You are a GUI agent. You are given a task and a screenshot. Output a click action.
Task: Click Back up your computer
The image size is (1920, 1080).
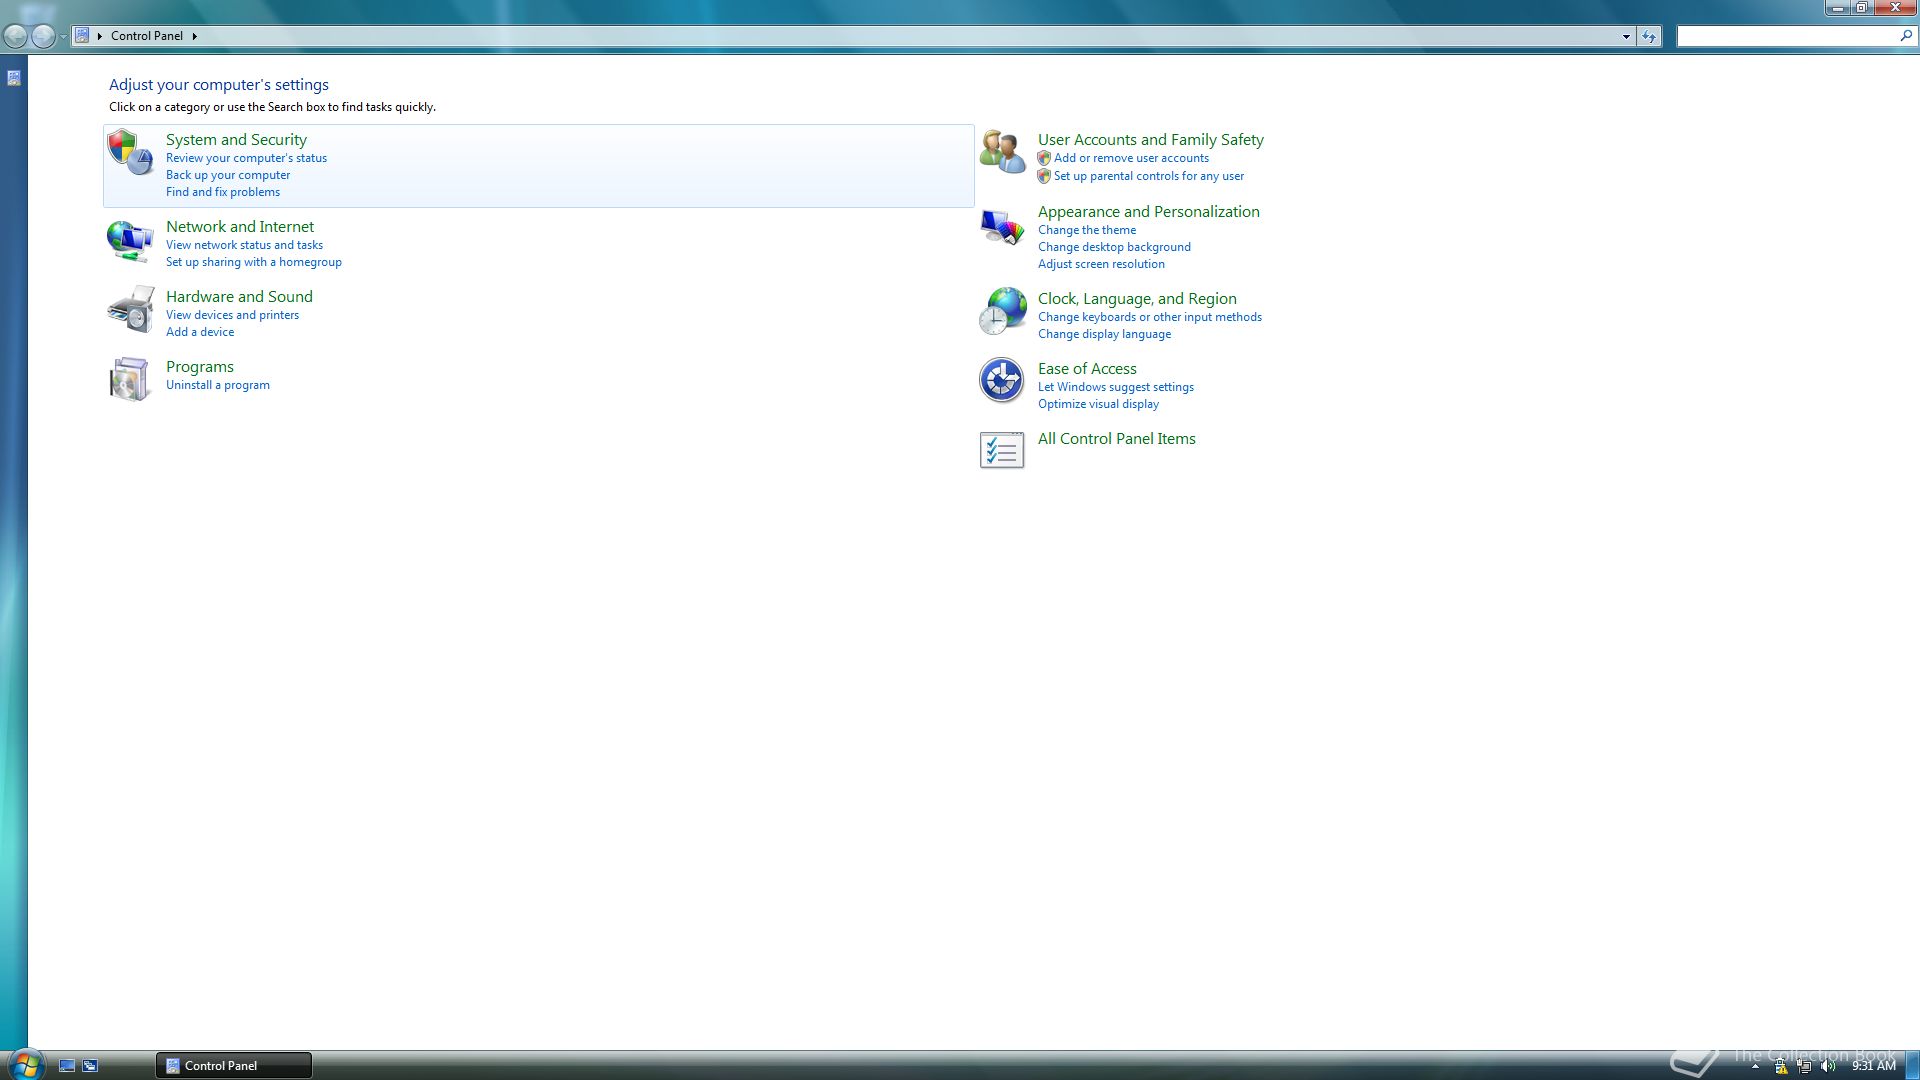228,175
